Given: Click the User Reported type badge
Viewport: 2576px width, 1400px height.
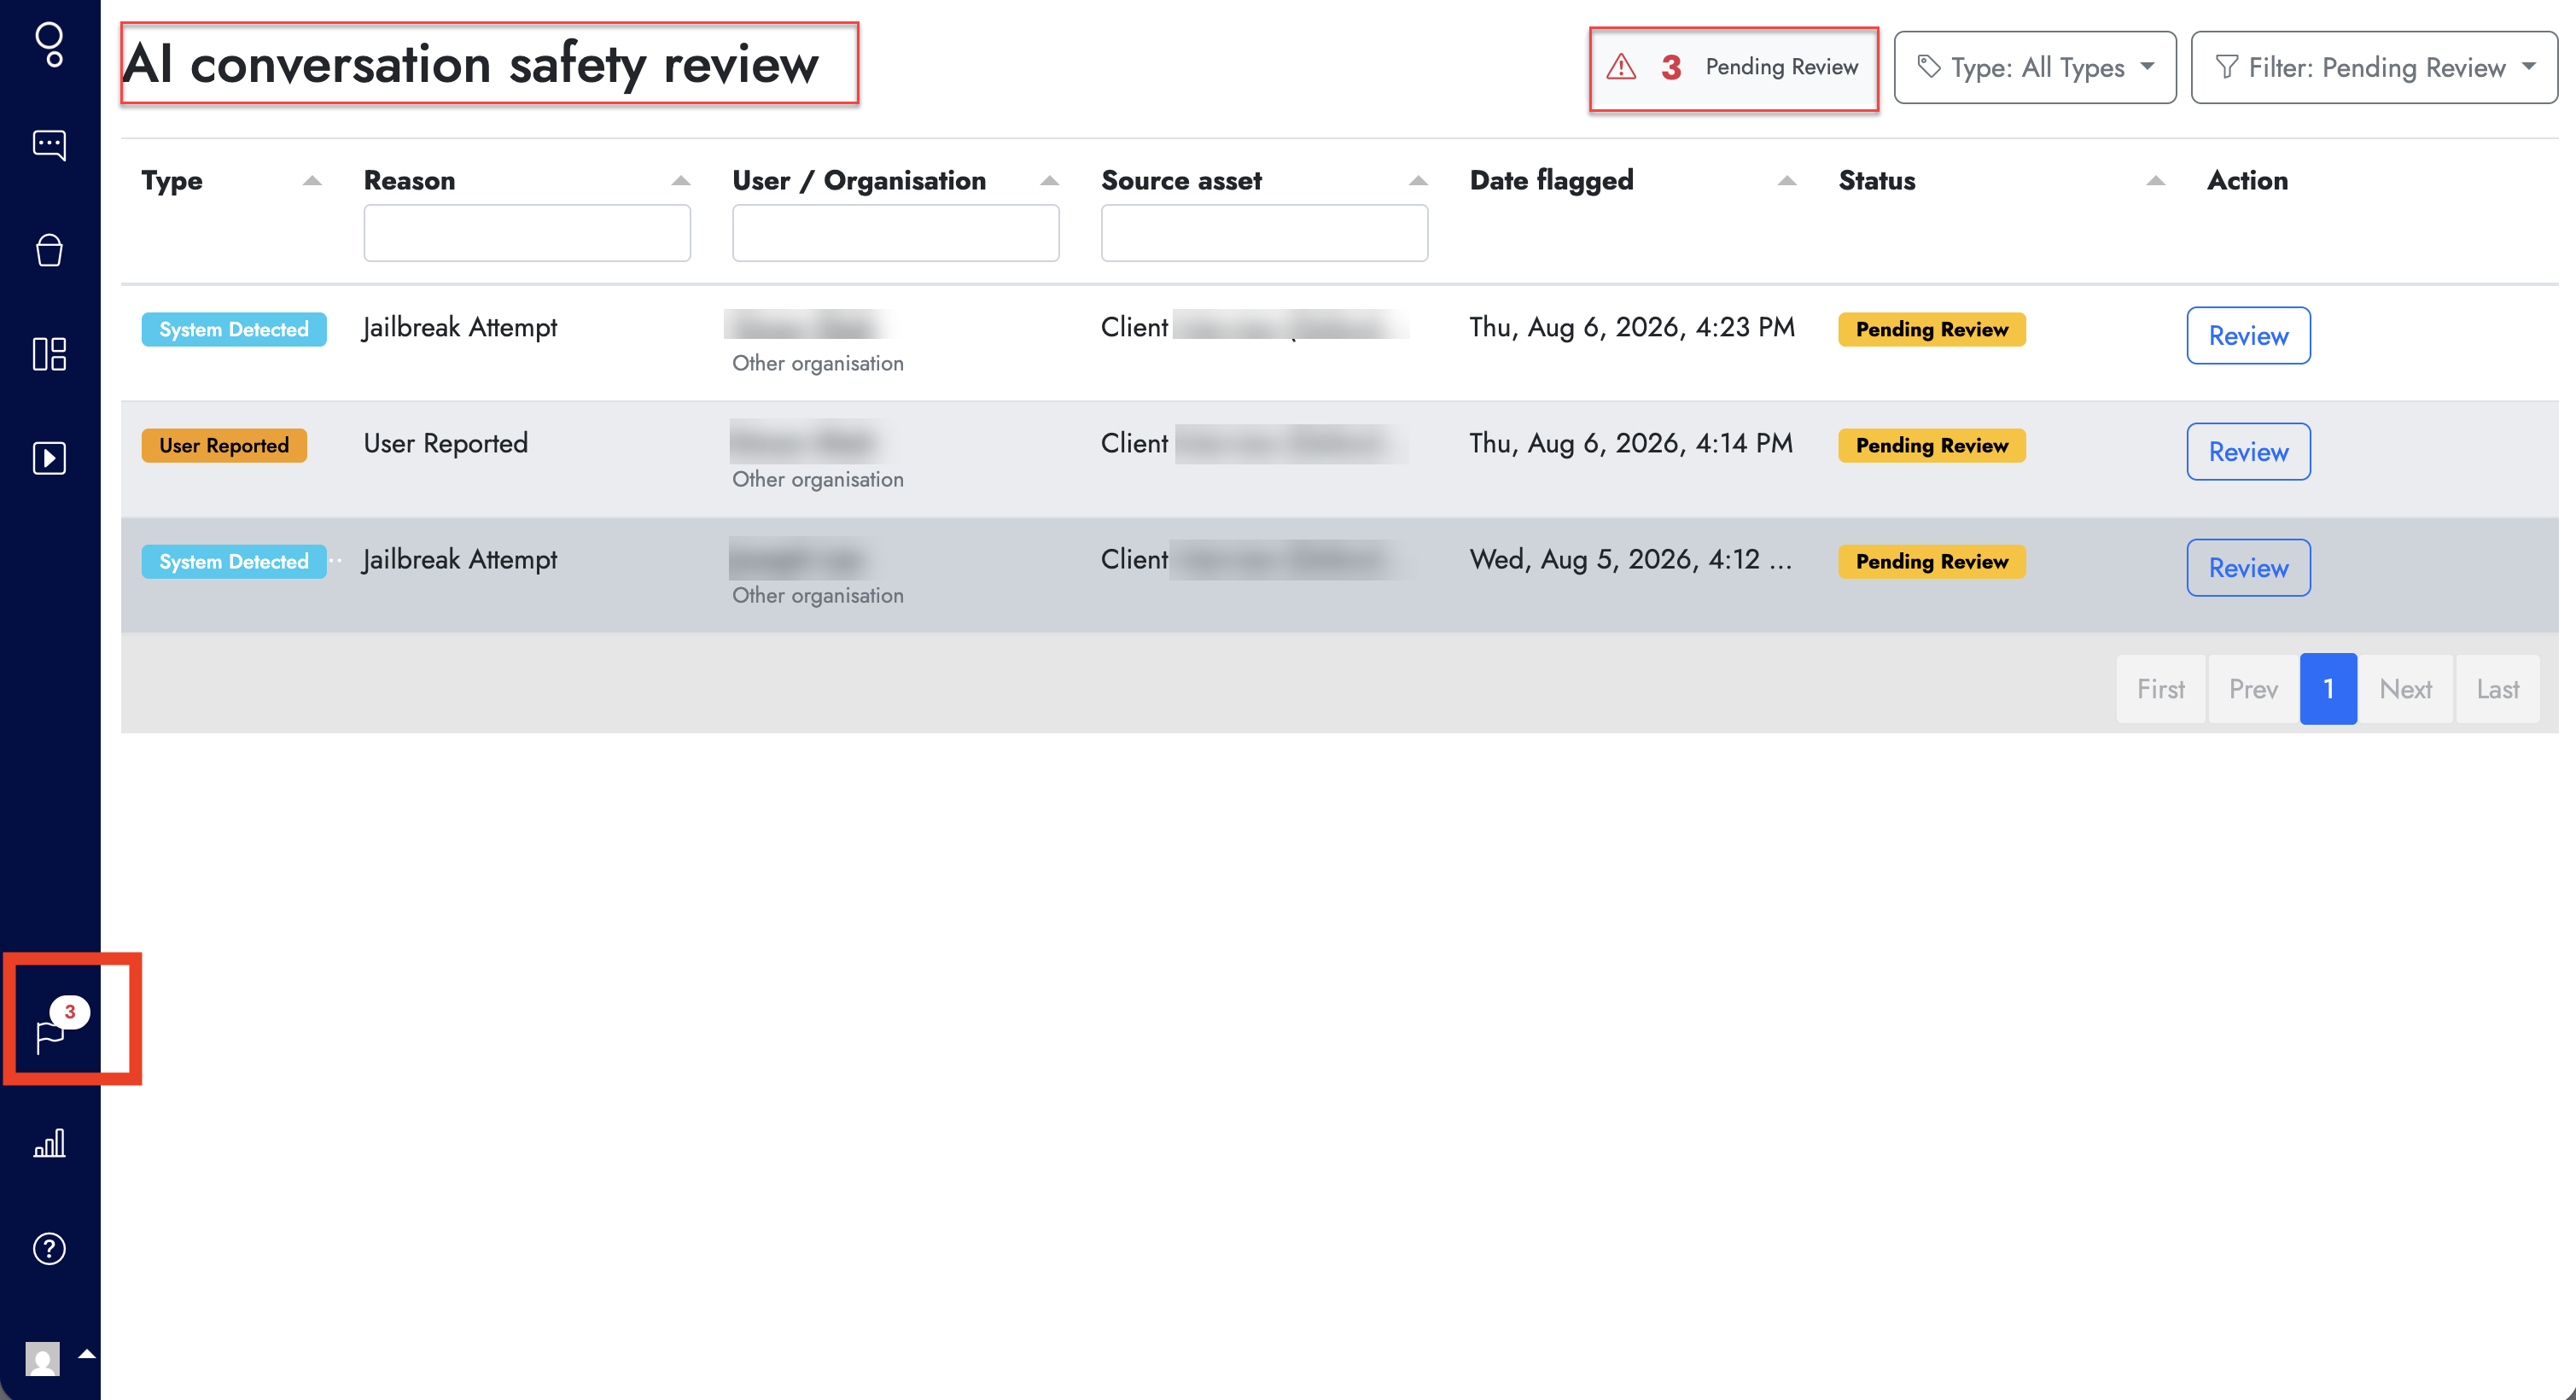Looking at the screenshot, I should [224, 445].
